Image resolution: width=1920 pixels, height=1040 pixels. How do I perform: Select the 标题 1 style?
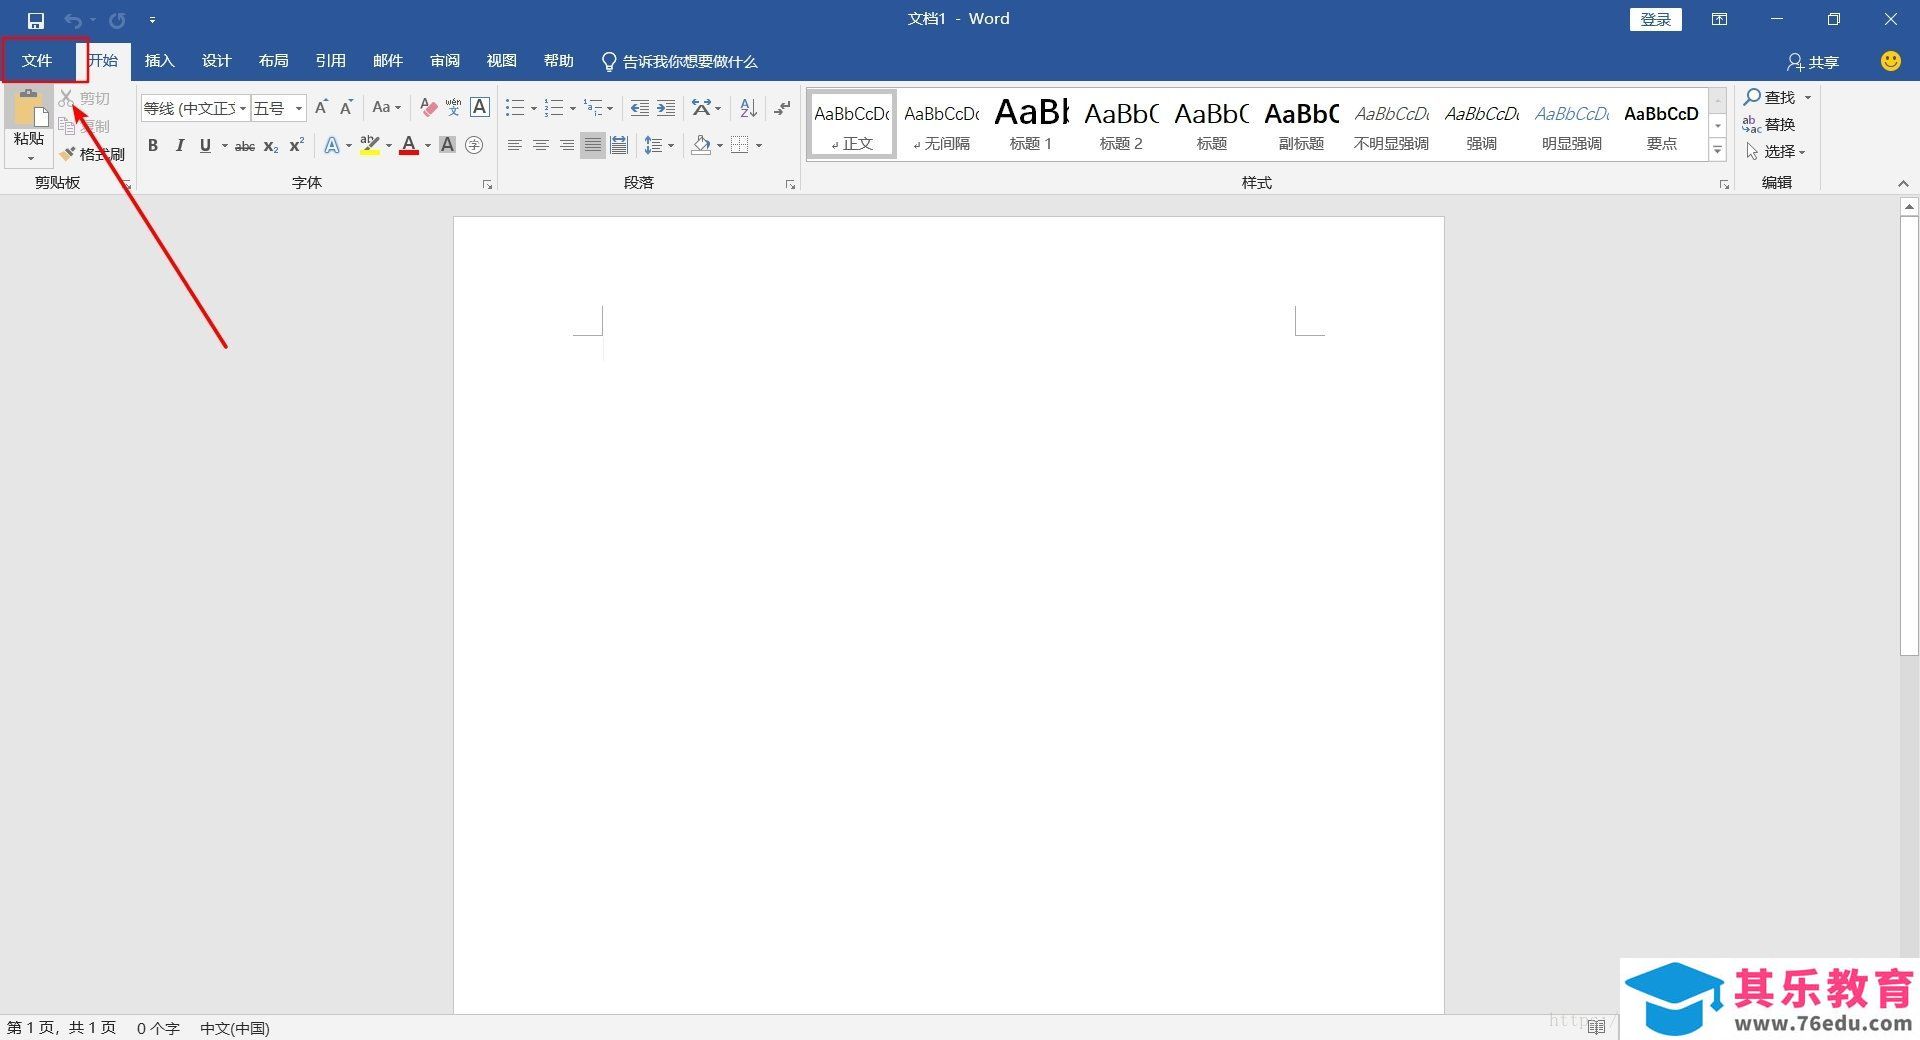[x=1031, y=124]
